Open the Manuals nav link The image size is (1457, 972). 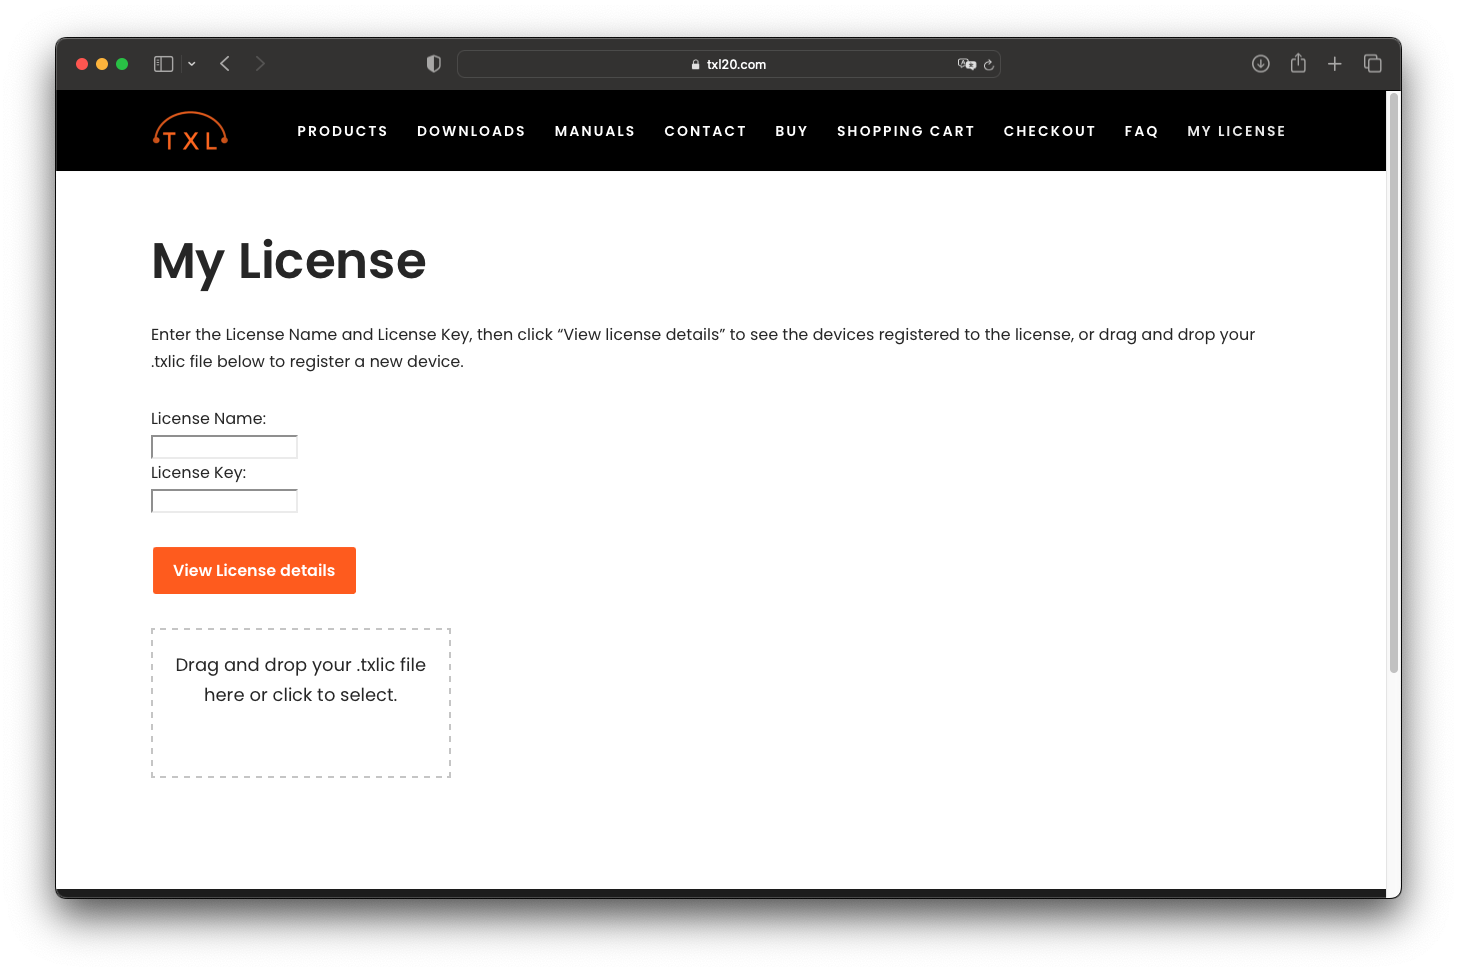595,131
